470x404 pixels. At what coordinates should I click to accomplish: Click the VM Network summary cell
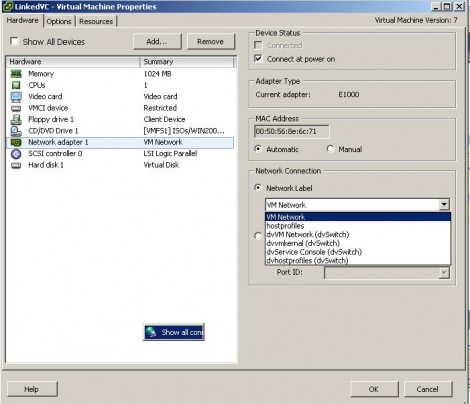click(163, 142)
